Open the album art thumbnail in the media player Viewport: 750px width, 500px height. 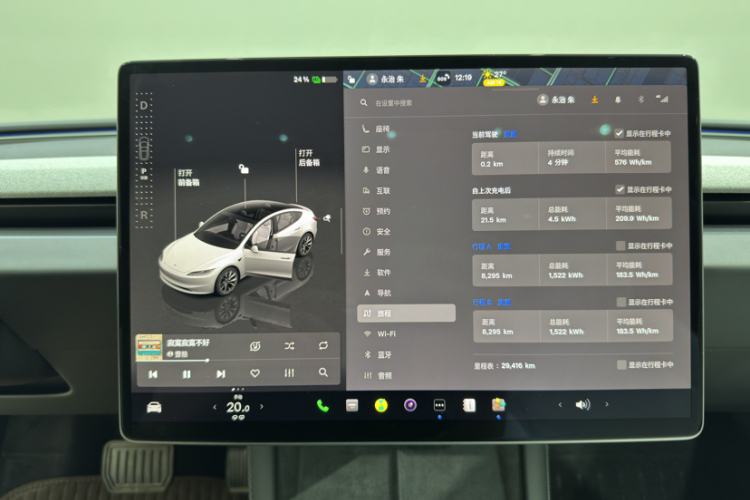(149, 347)
